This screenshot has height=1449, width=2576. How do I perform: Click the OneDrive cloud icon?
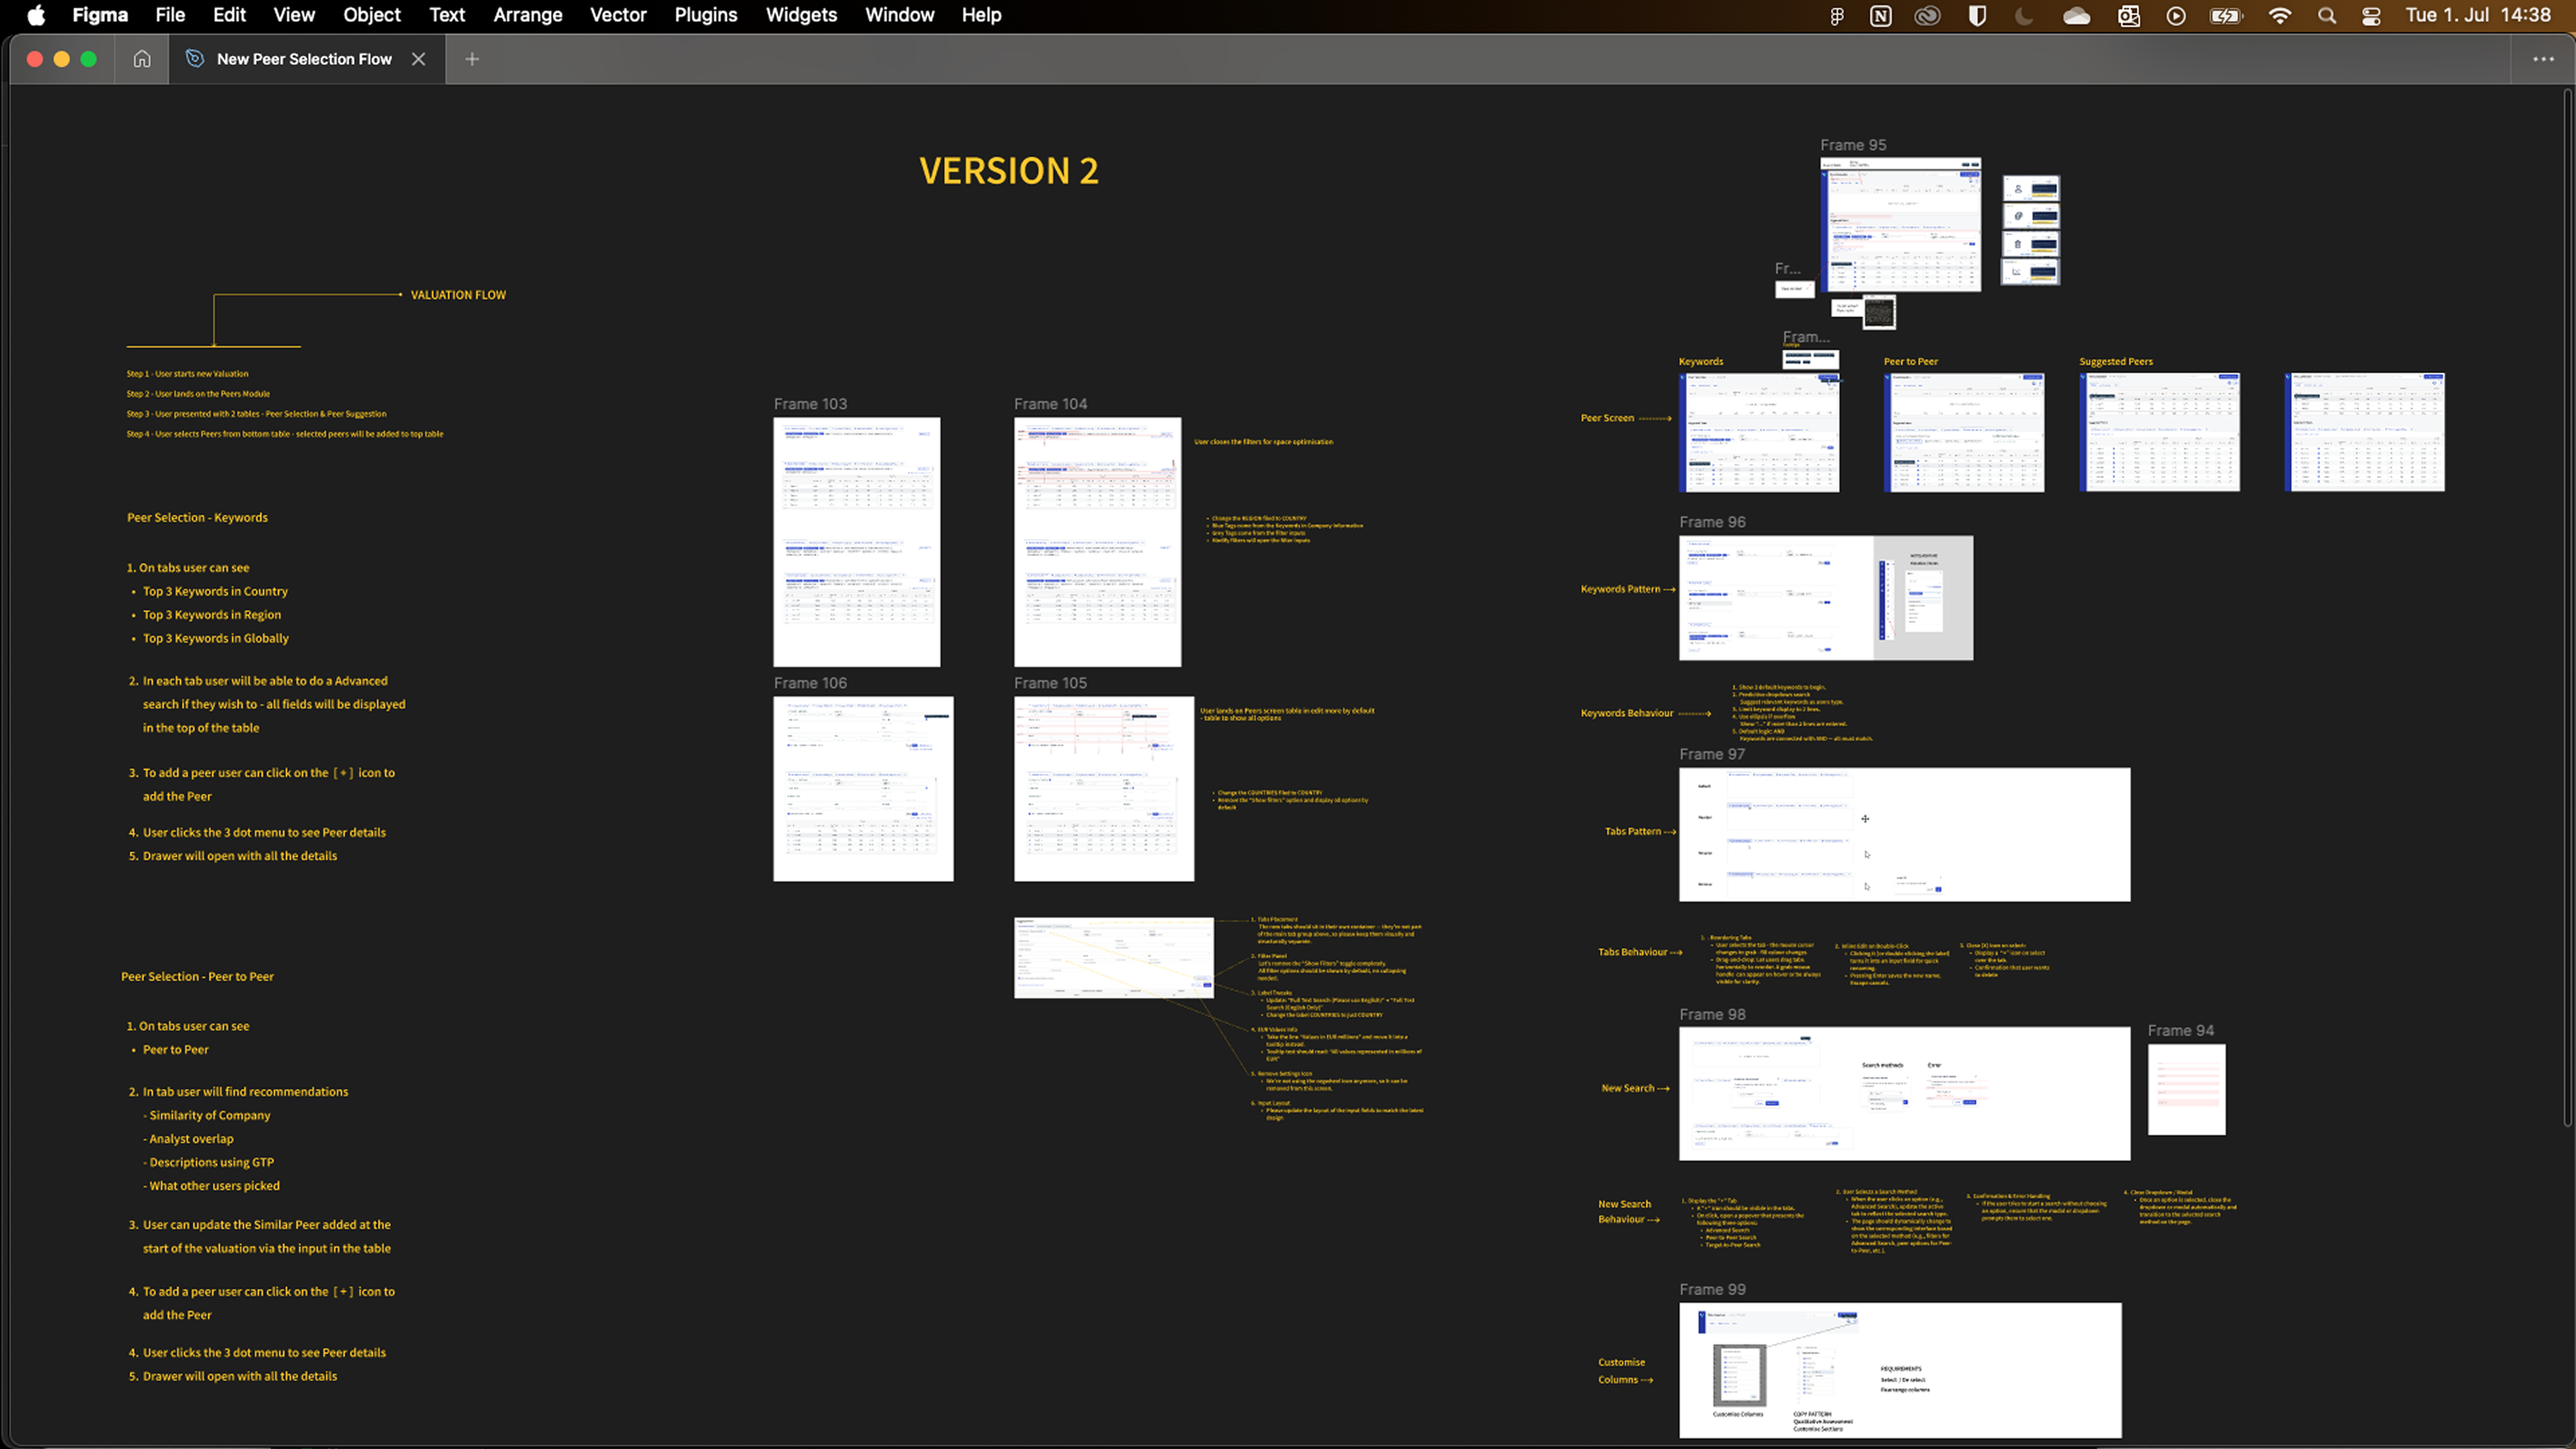[2076, 16]
